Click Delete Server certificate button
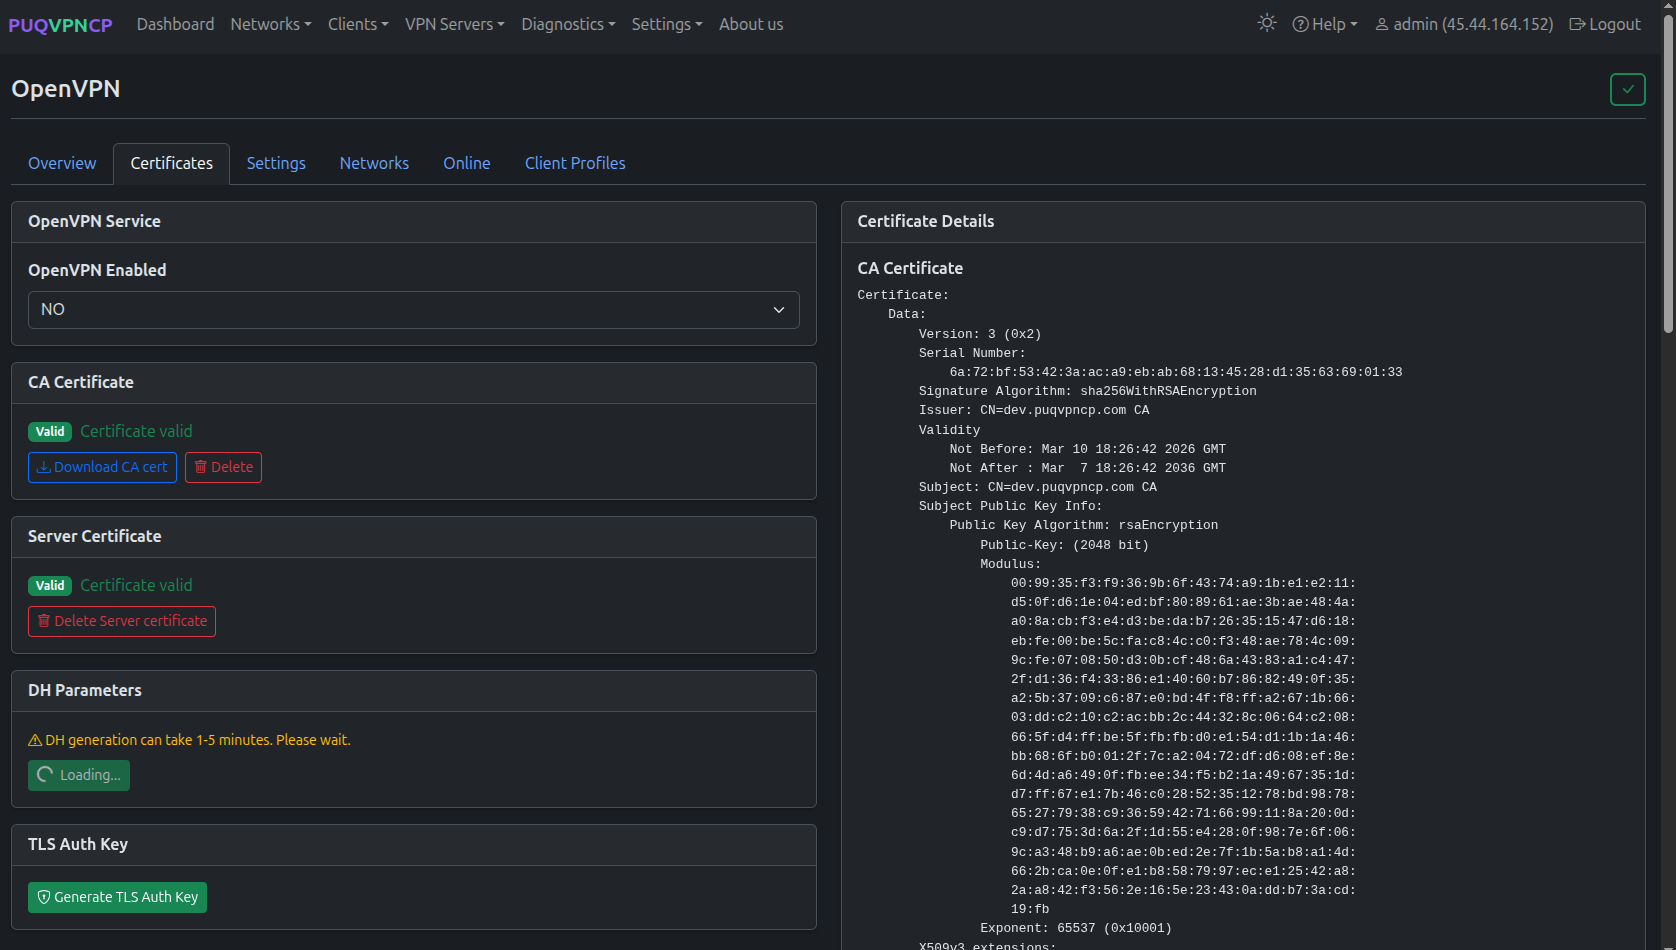 (x=122, y=621)
